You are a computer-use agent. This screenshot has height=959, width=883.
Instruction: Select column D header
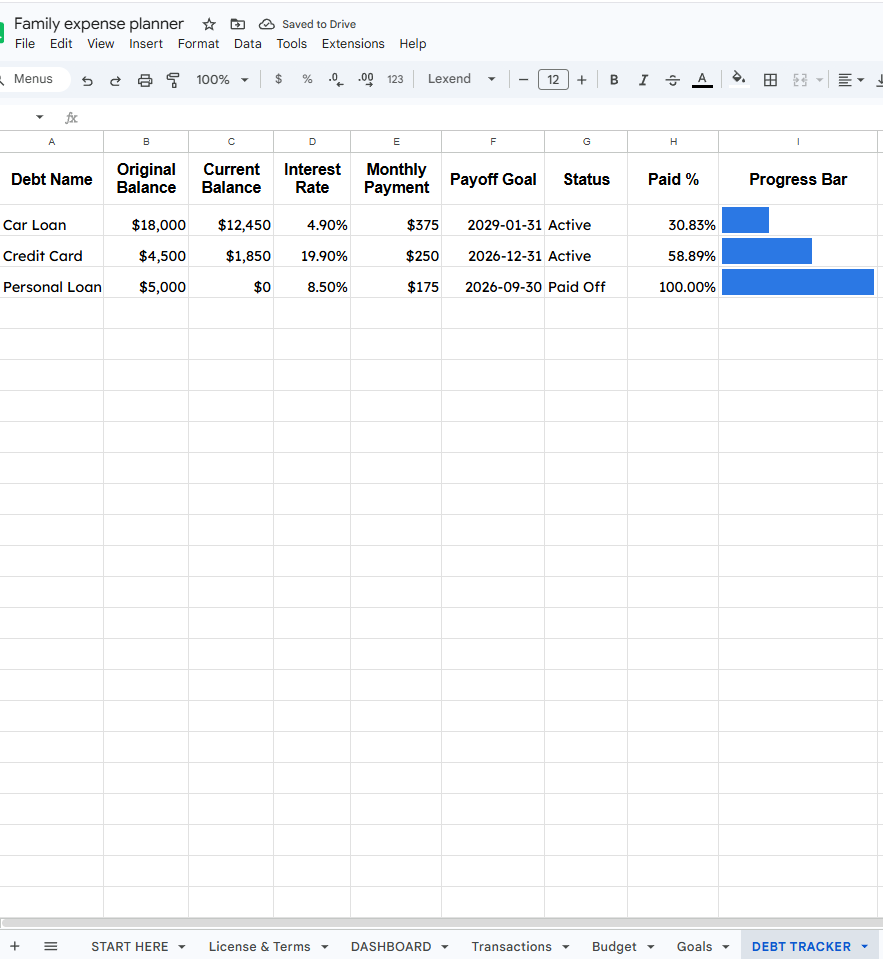312,141
